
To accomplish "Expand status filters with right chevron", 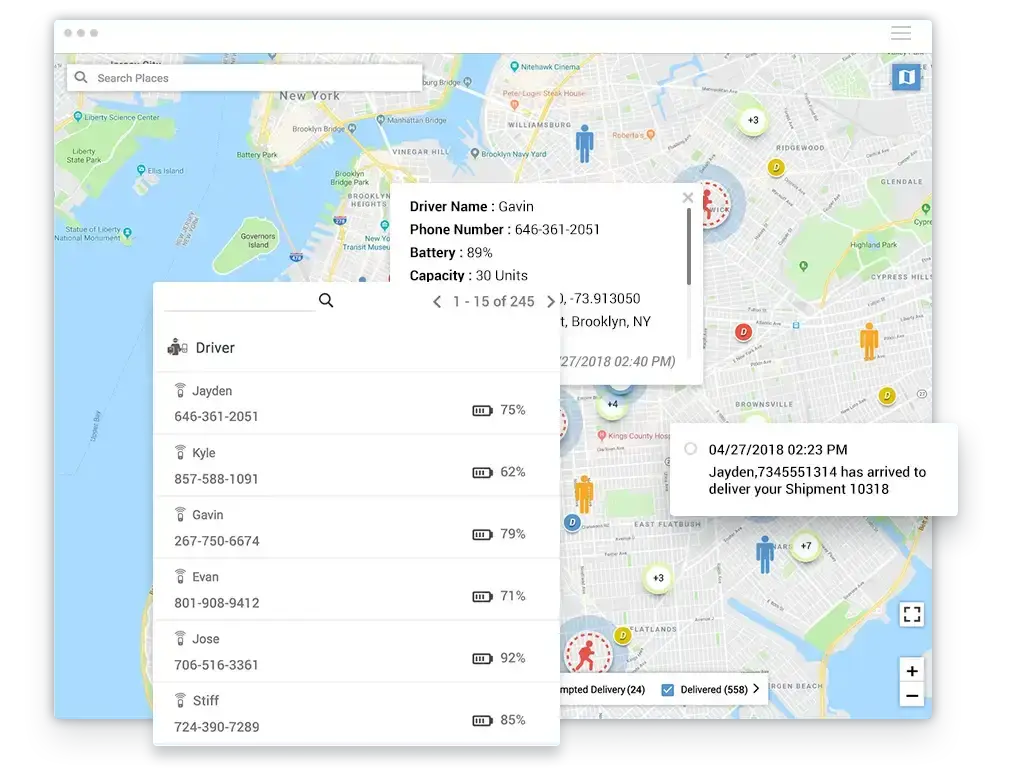I will [x=756, y=689].
